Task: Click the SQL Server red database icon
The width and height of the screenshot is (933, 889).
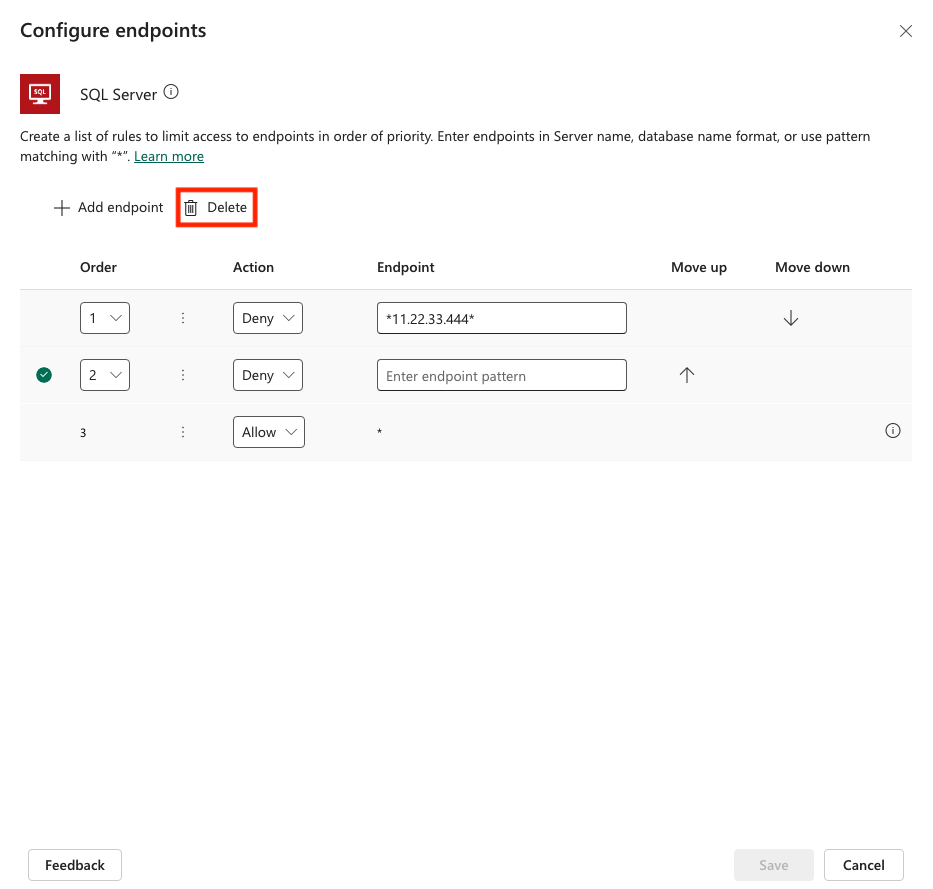Action: [x=40, y=94]
